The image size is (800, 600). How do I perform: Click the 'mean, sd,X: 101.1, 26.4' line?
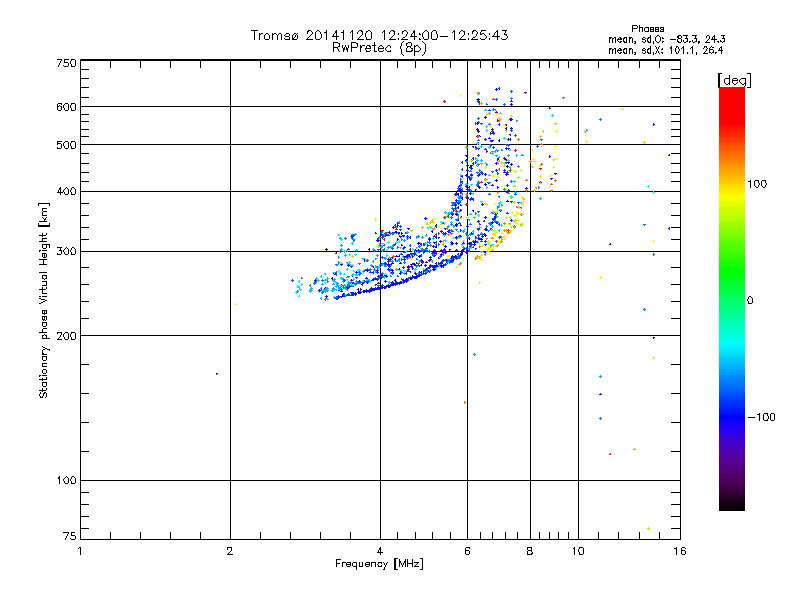[x=665, y=50]
